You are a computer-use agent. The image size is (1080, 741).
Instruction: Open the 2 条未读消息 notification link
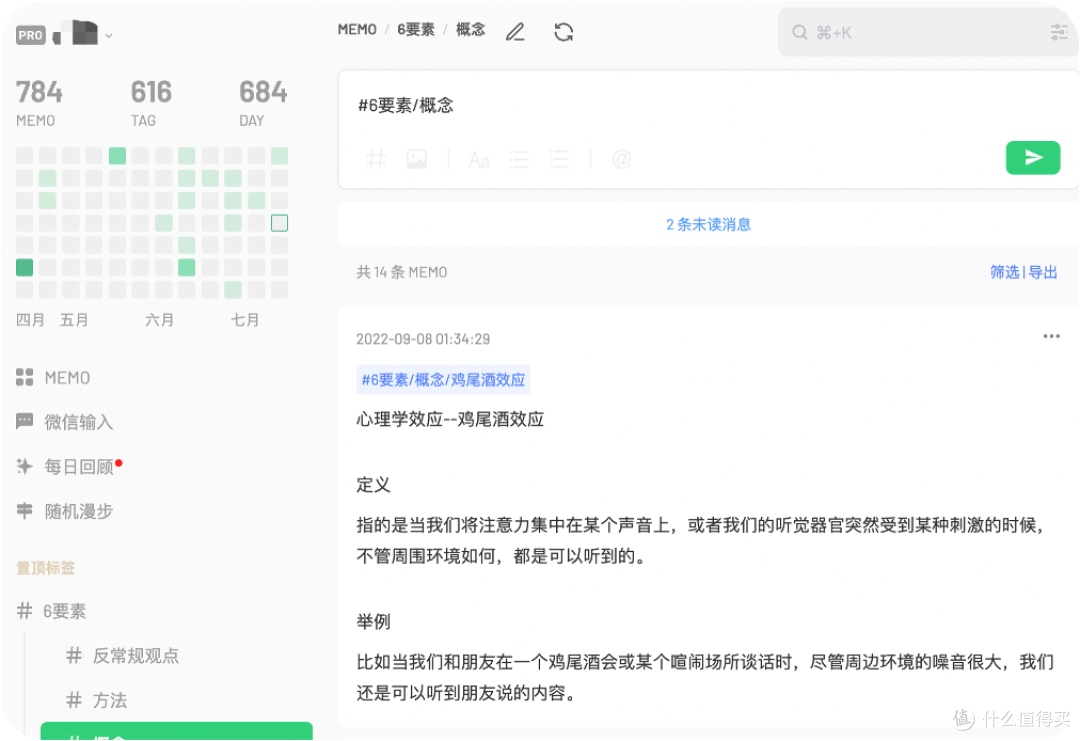point(708,225)
